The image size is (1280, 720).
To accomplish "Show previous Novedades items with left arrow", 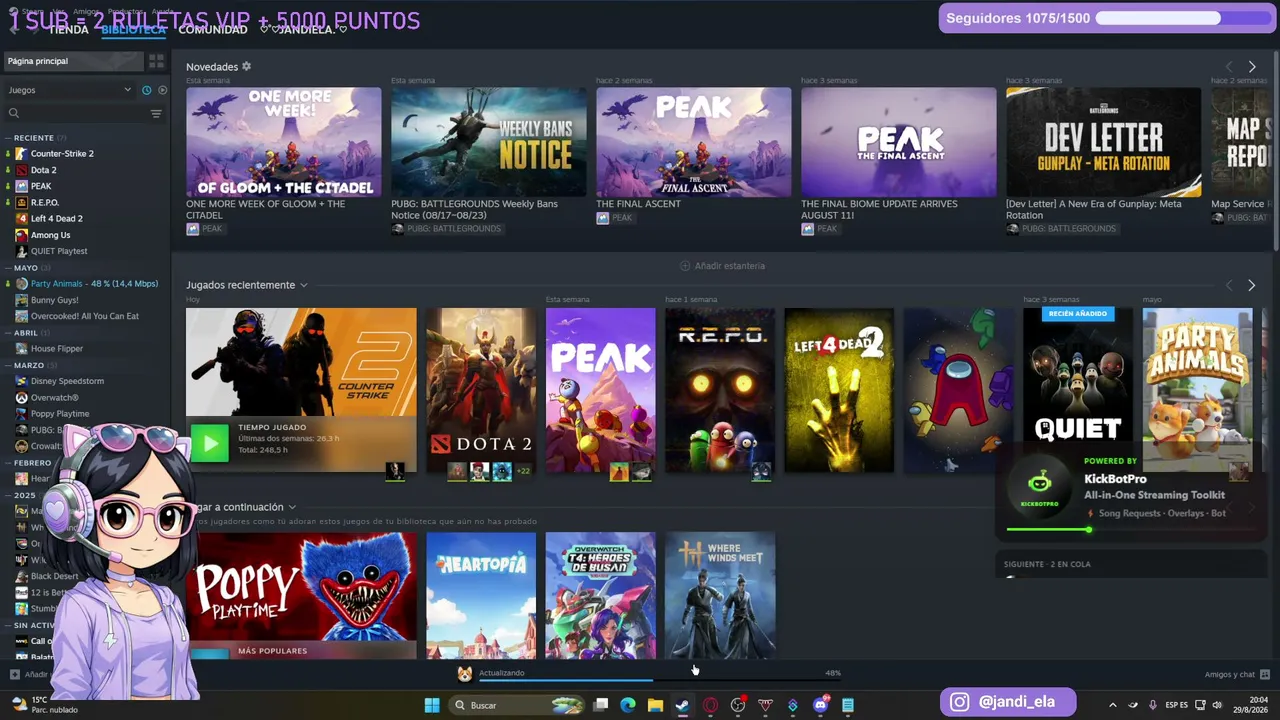I will (1229, 67).
